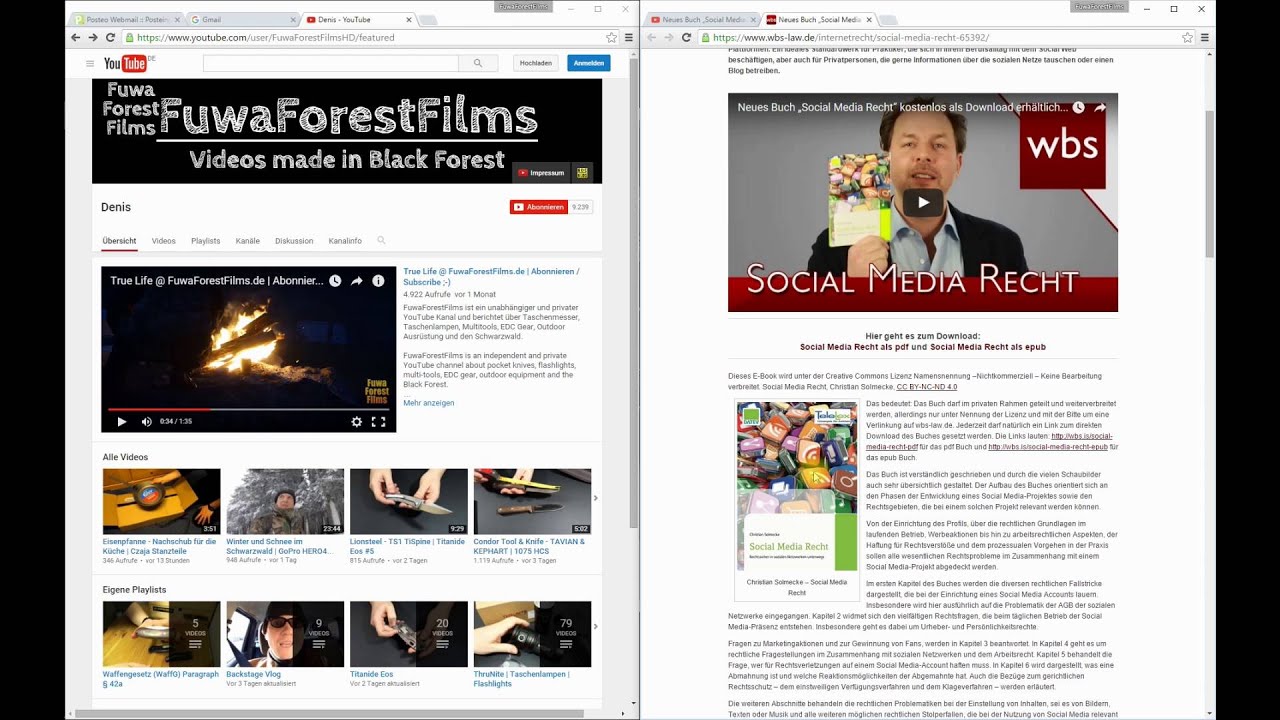Click the wbs-law.de address bar URL
Screen dimensions: 1280x720
pos(851,37)
